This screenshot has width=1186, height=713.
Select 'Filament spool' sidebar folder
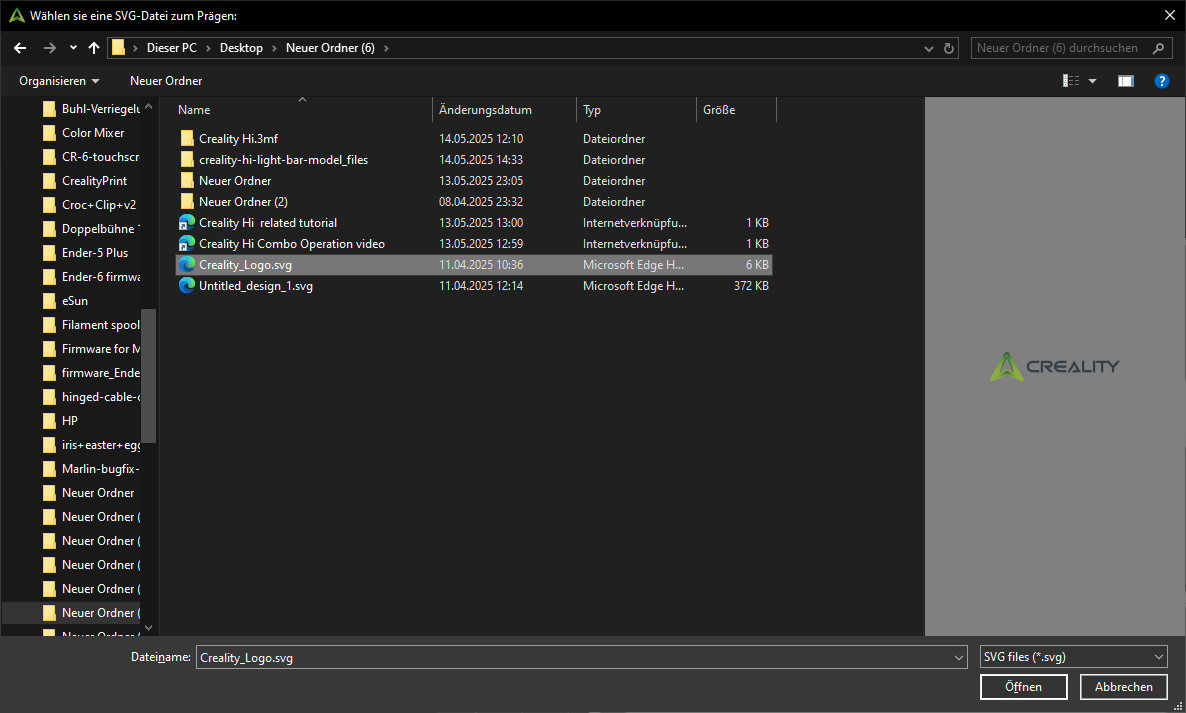pyautogui.click(x=92, y=325)
